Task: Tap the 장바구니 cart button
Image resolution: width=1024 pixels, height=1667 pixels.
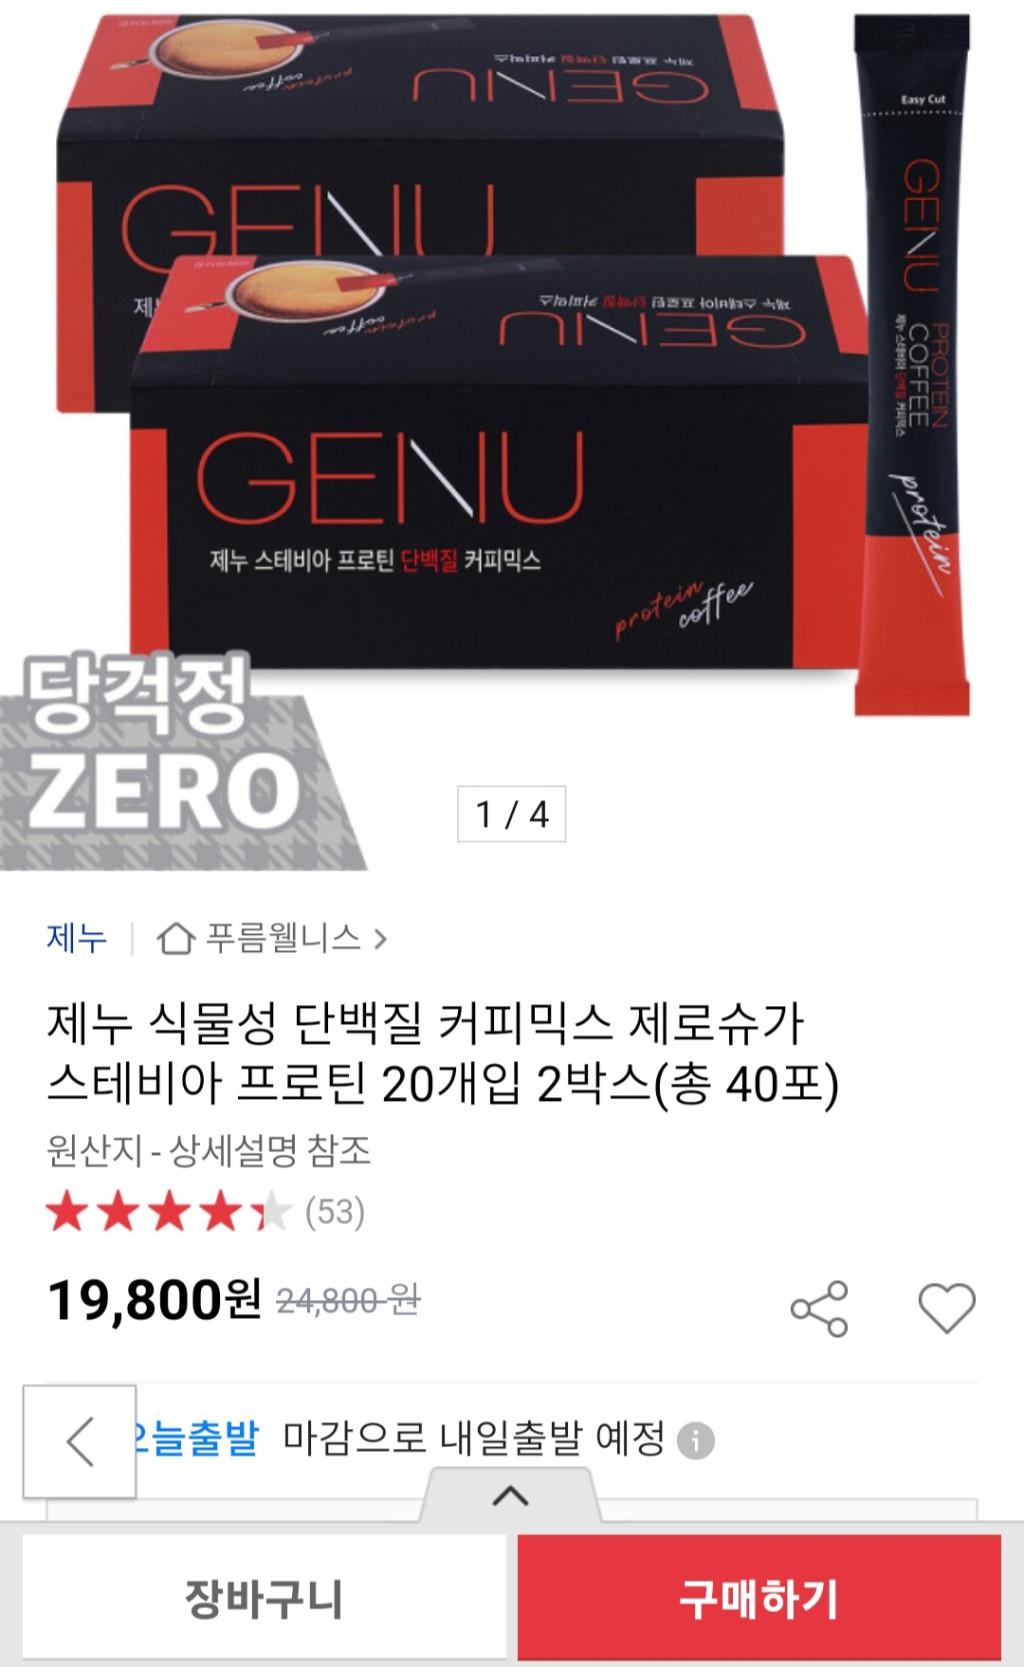Action: [x=265, y=1598]
